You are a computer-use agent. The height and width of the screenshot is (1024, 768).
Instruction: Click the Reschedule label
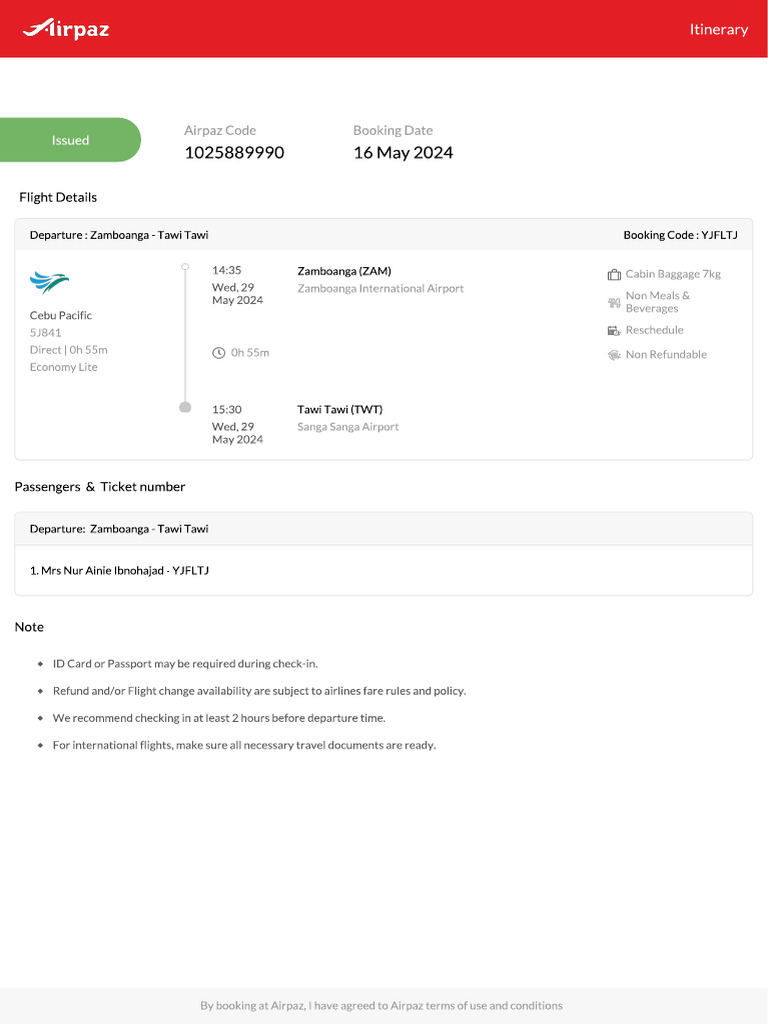tap(654, 330)
